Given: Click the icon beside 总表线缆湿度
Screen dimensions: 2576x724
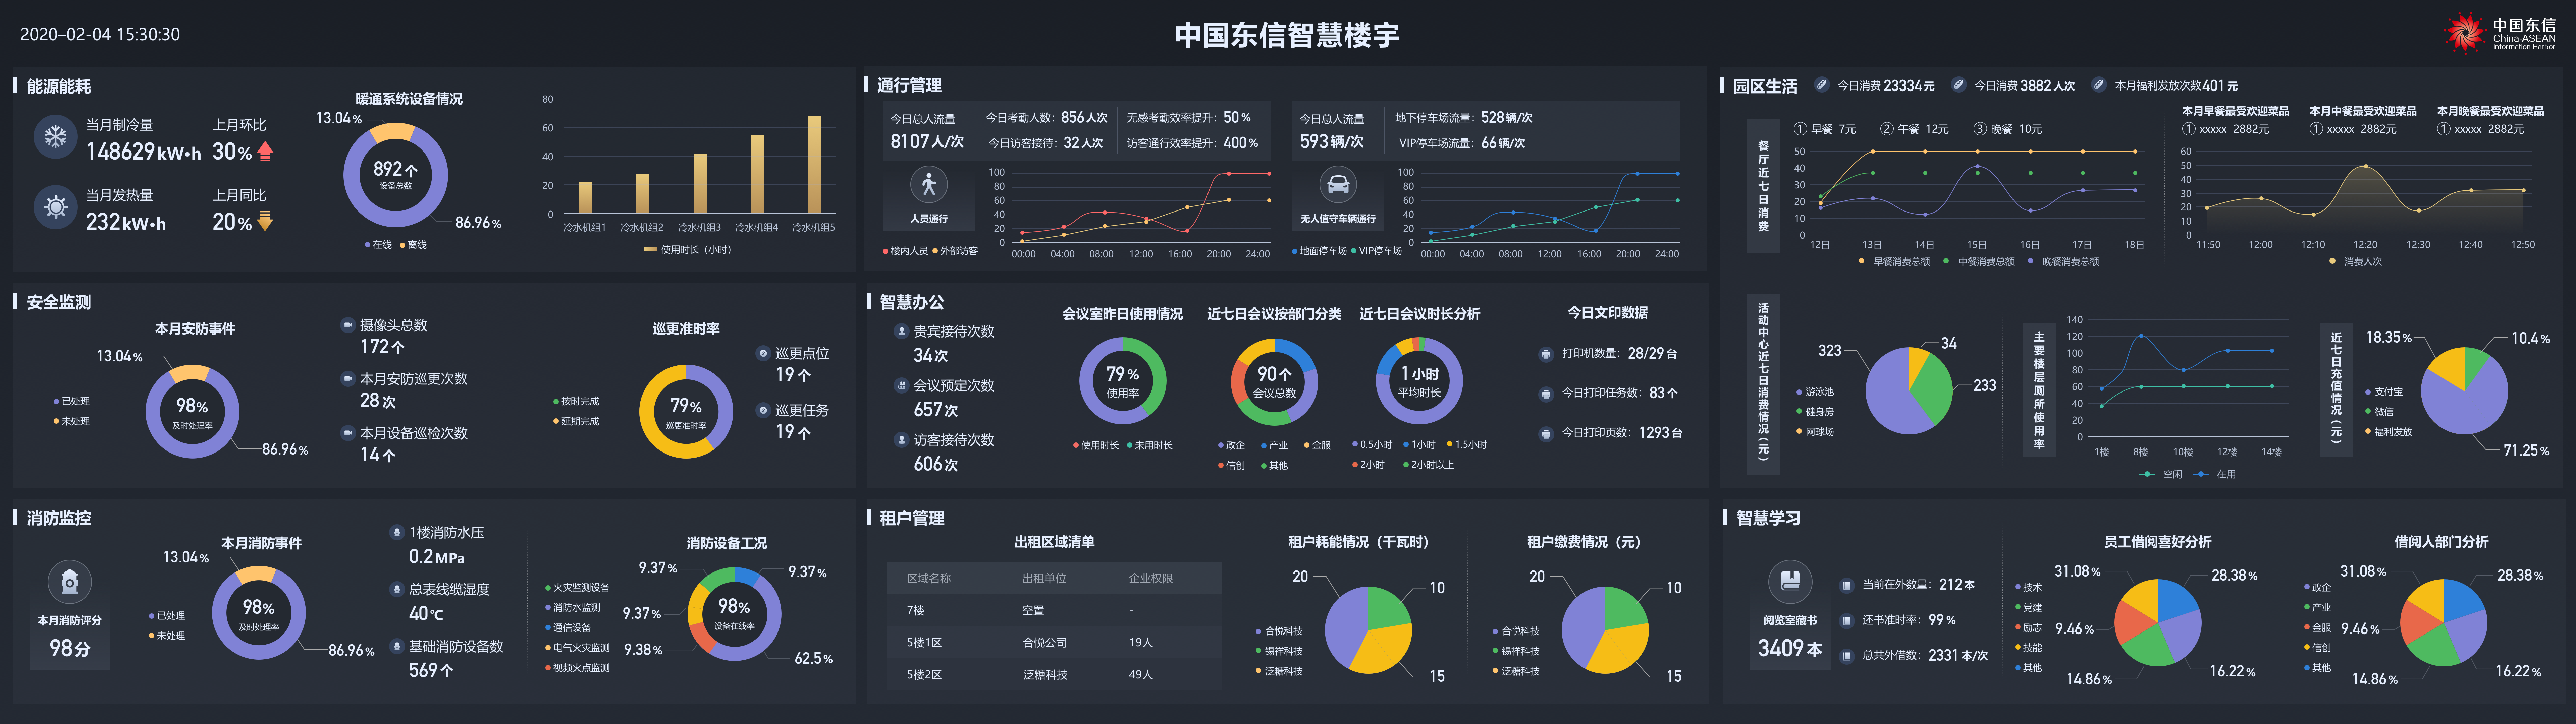Looking at the screenshot, I should coord(397,589).
